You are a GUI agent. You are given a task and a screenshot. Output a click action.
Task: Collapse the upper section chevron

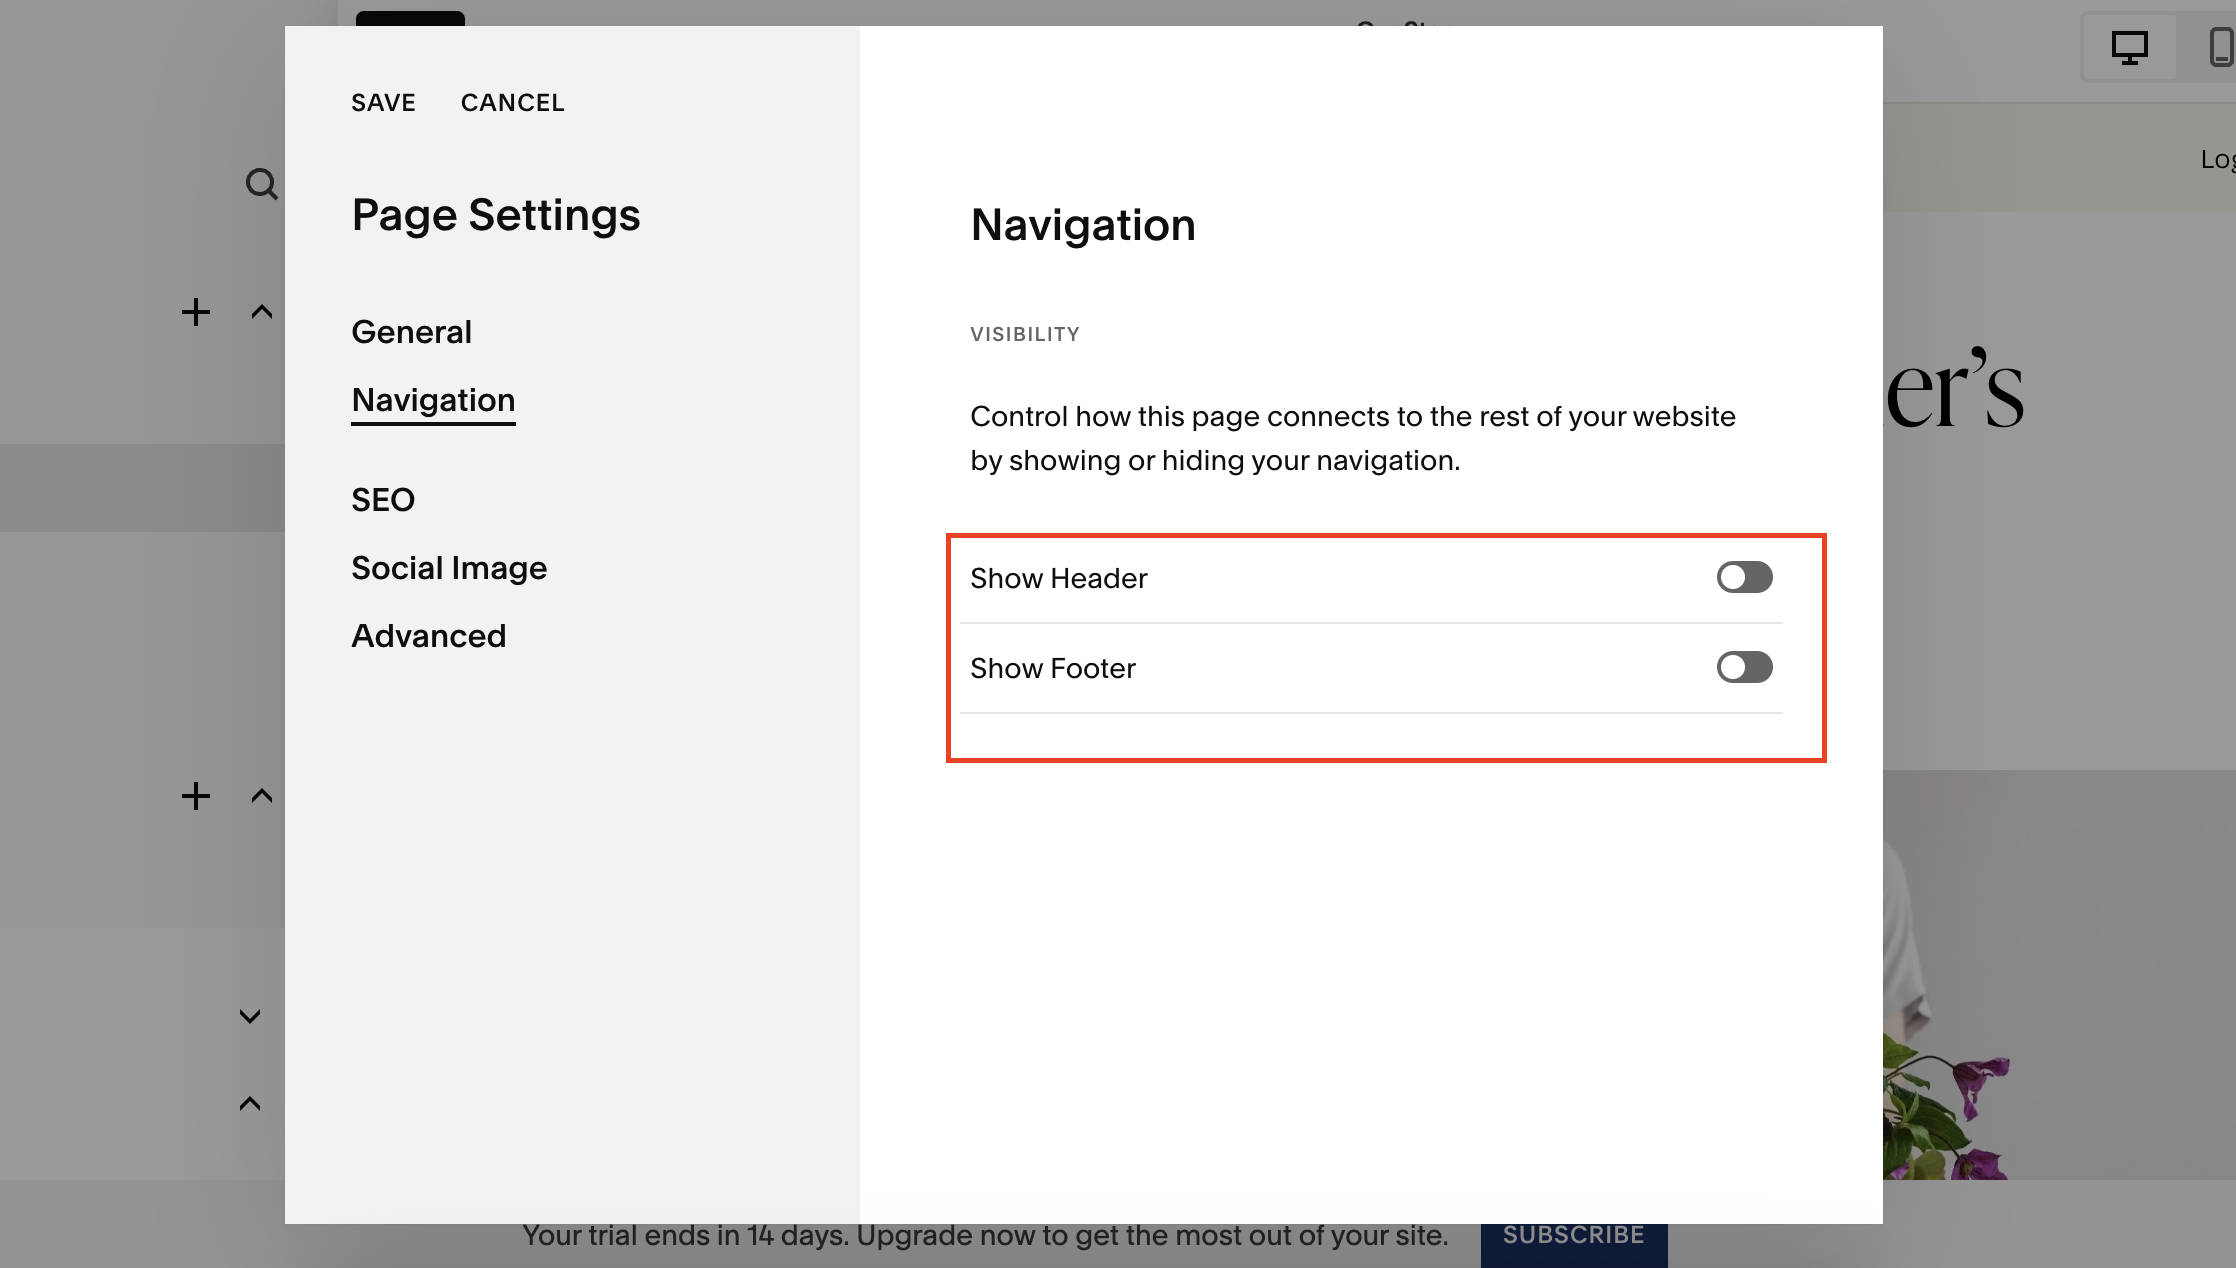coord(261,312)
